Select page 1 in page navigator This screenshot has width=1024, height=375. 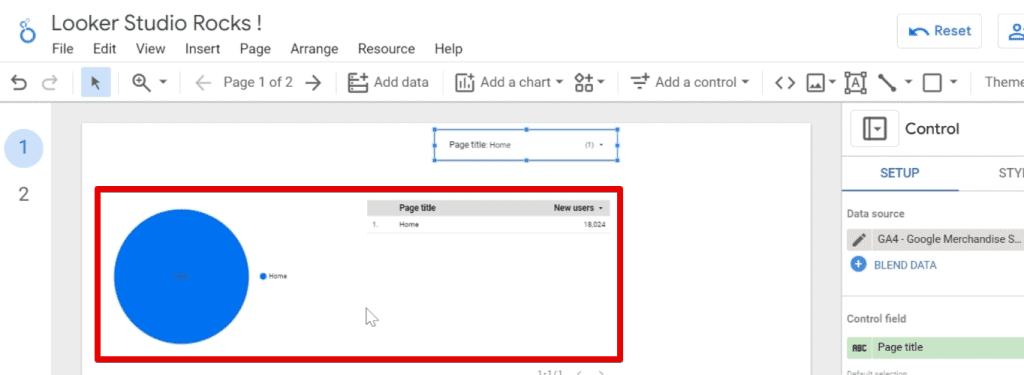pyautogui.click(x=24, y=148)
